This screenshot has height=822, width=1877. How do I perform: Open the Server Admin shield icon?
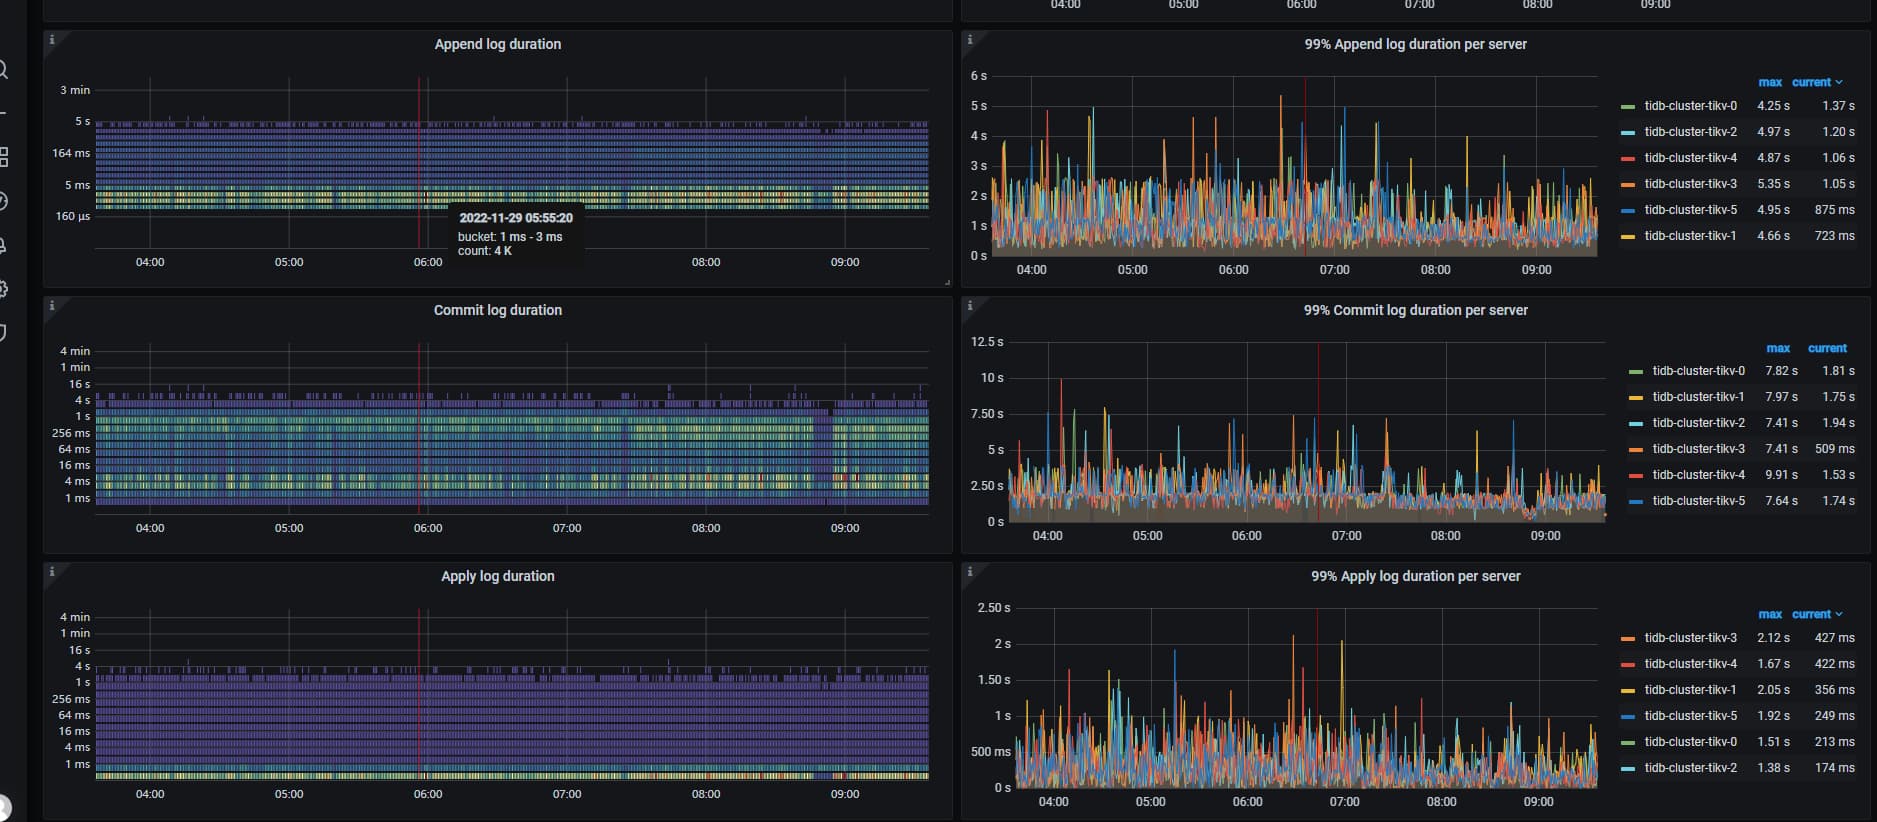[x=4, y=332]
